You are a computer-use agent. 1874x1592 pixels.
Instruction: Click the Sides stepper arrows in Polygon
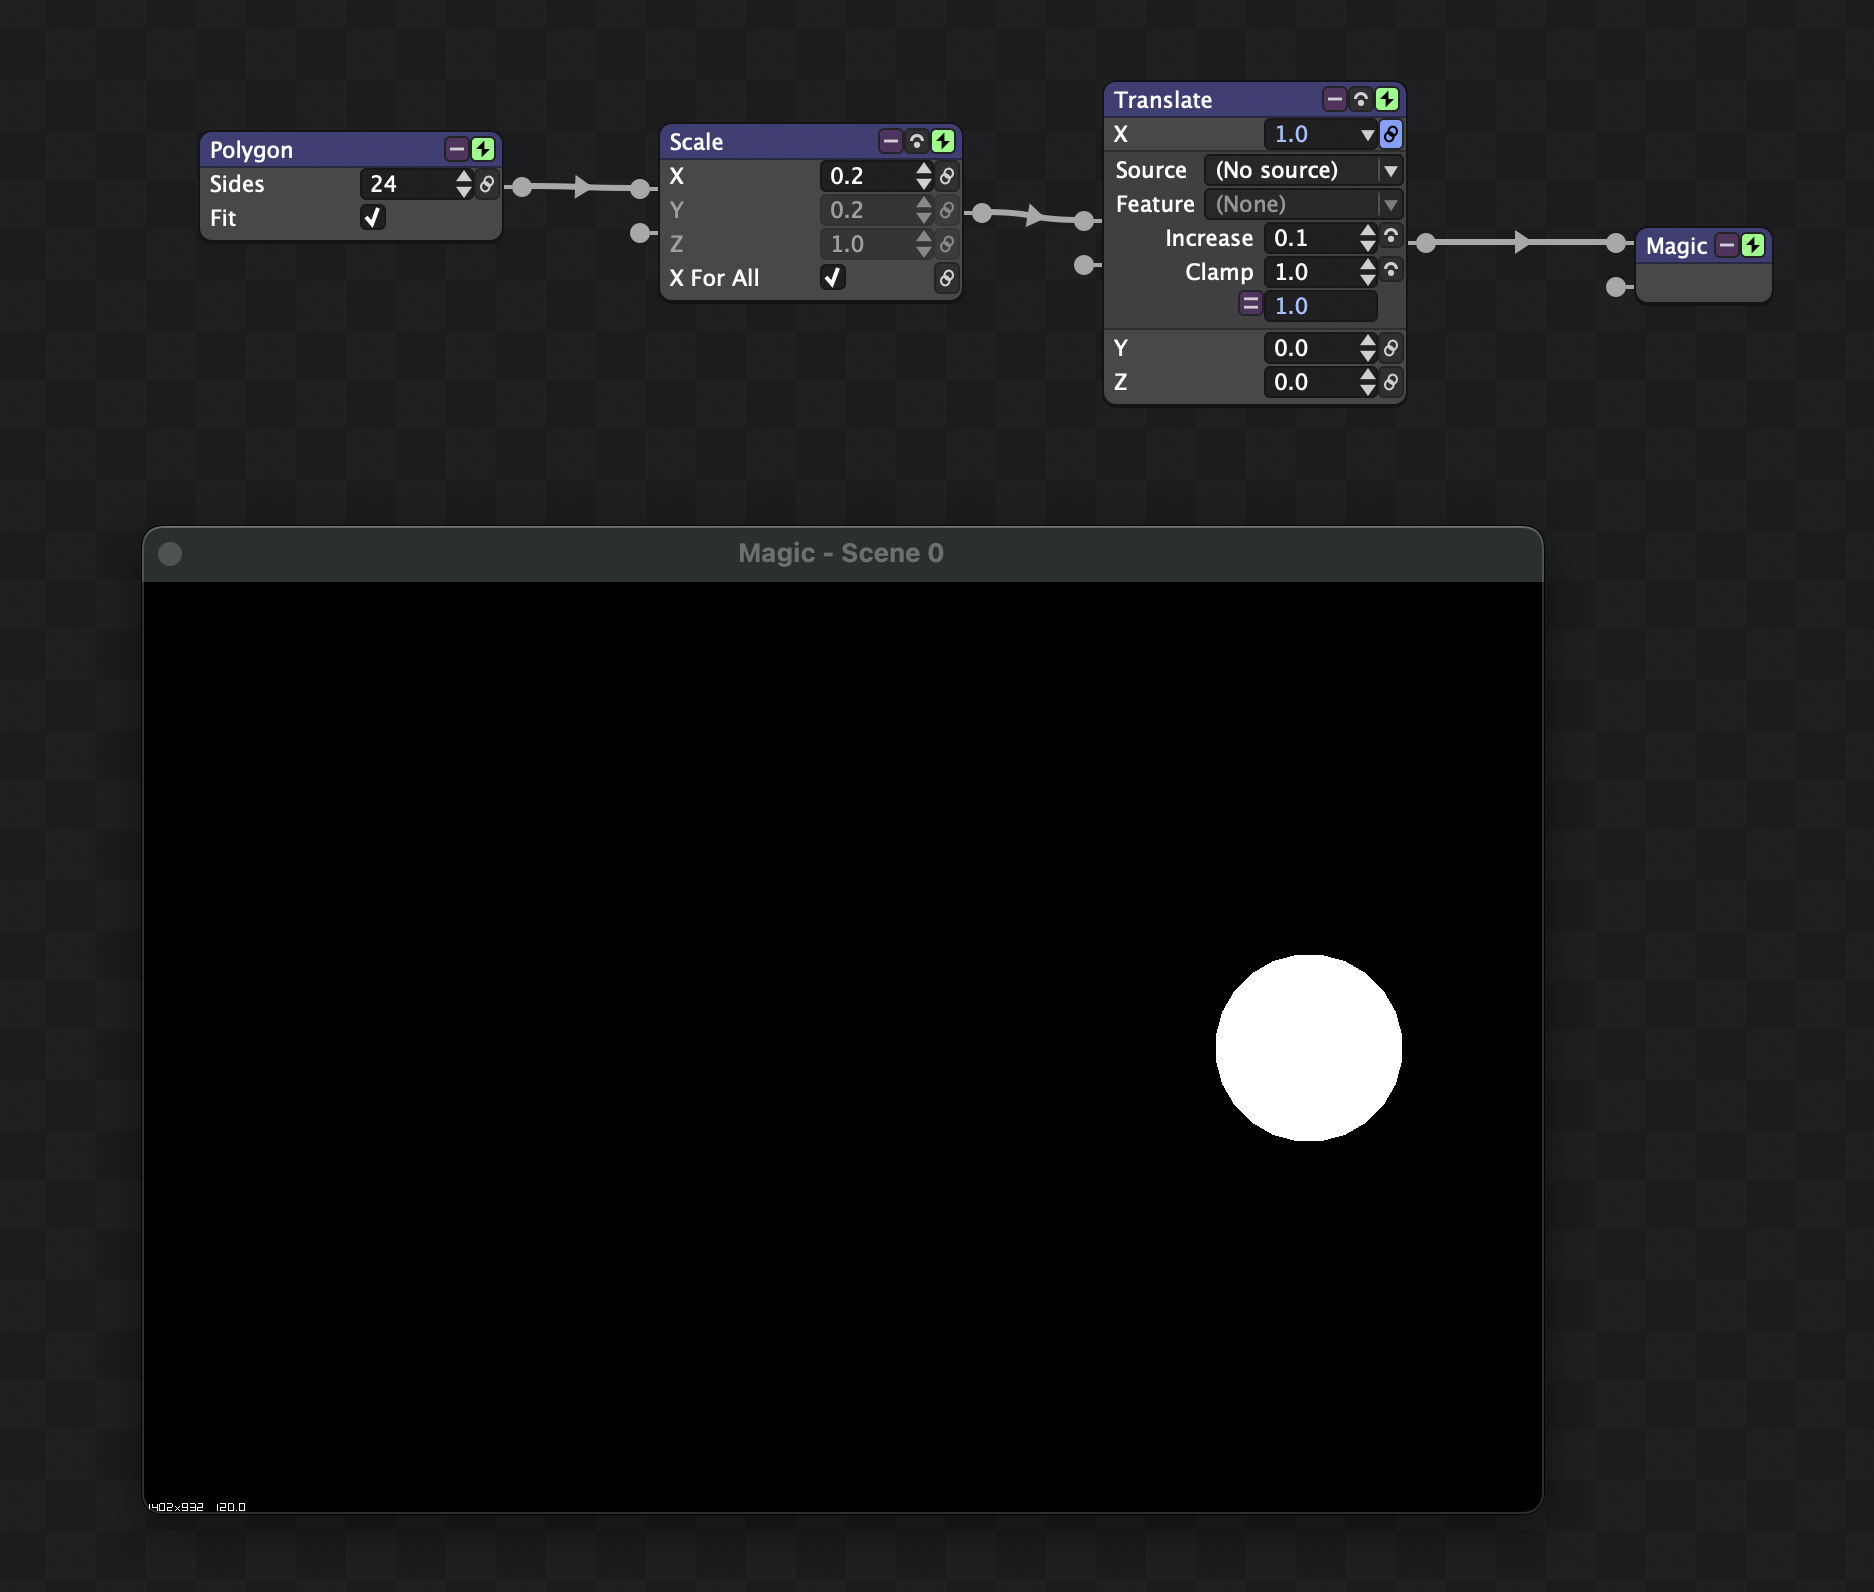point(463,184)
